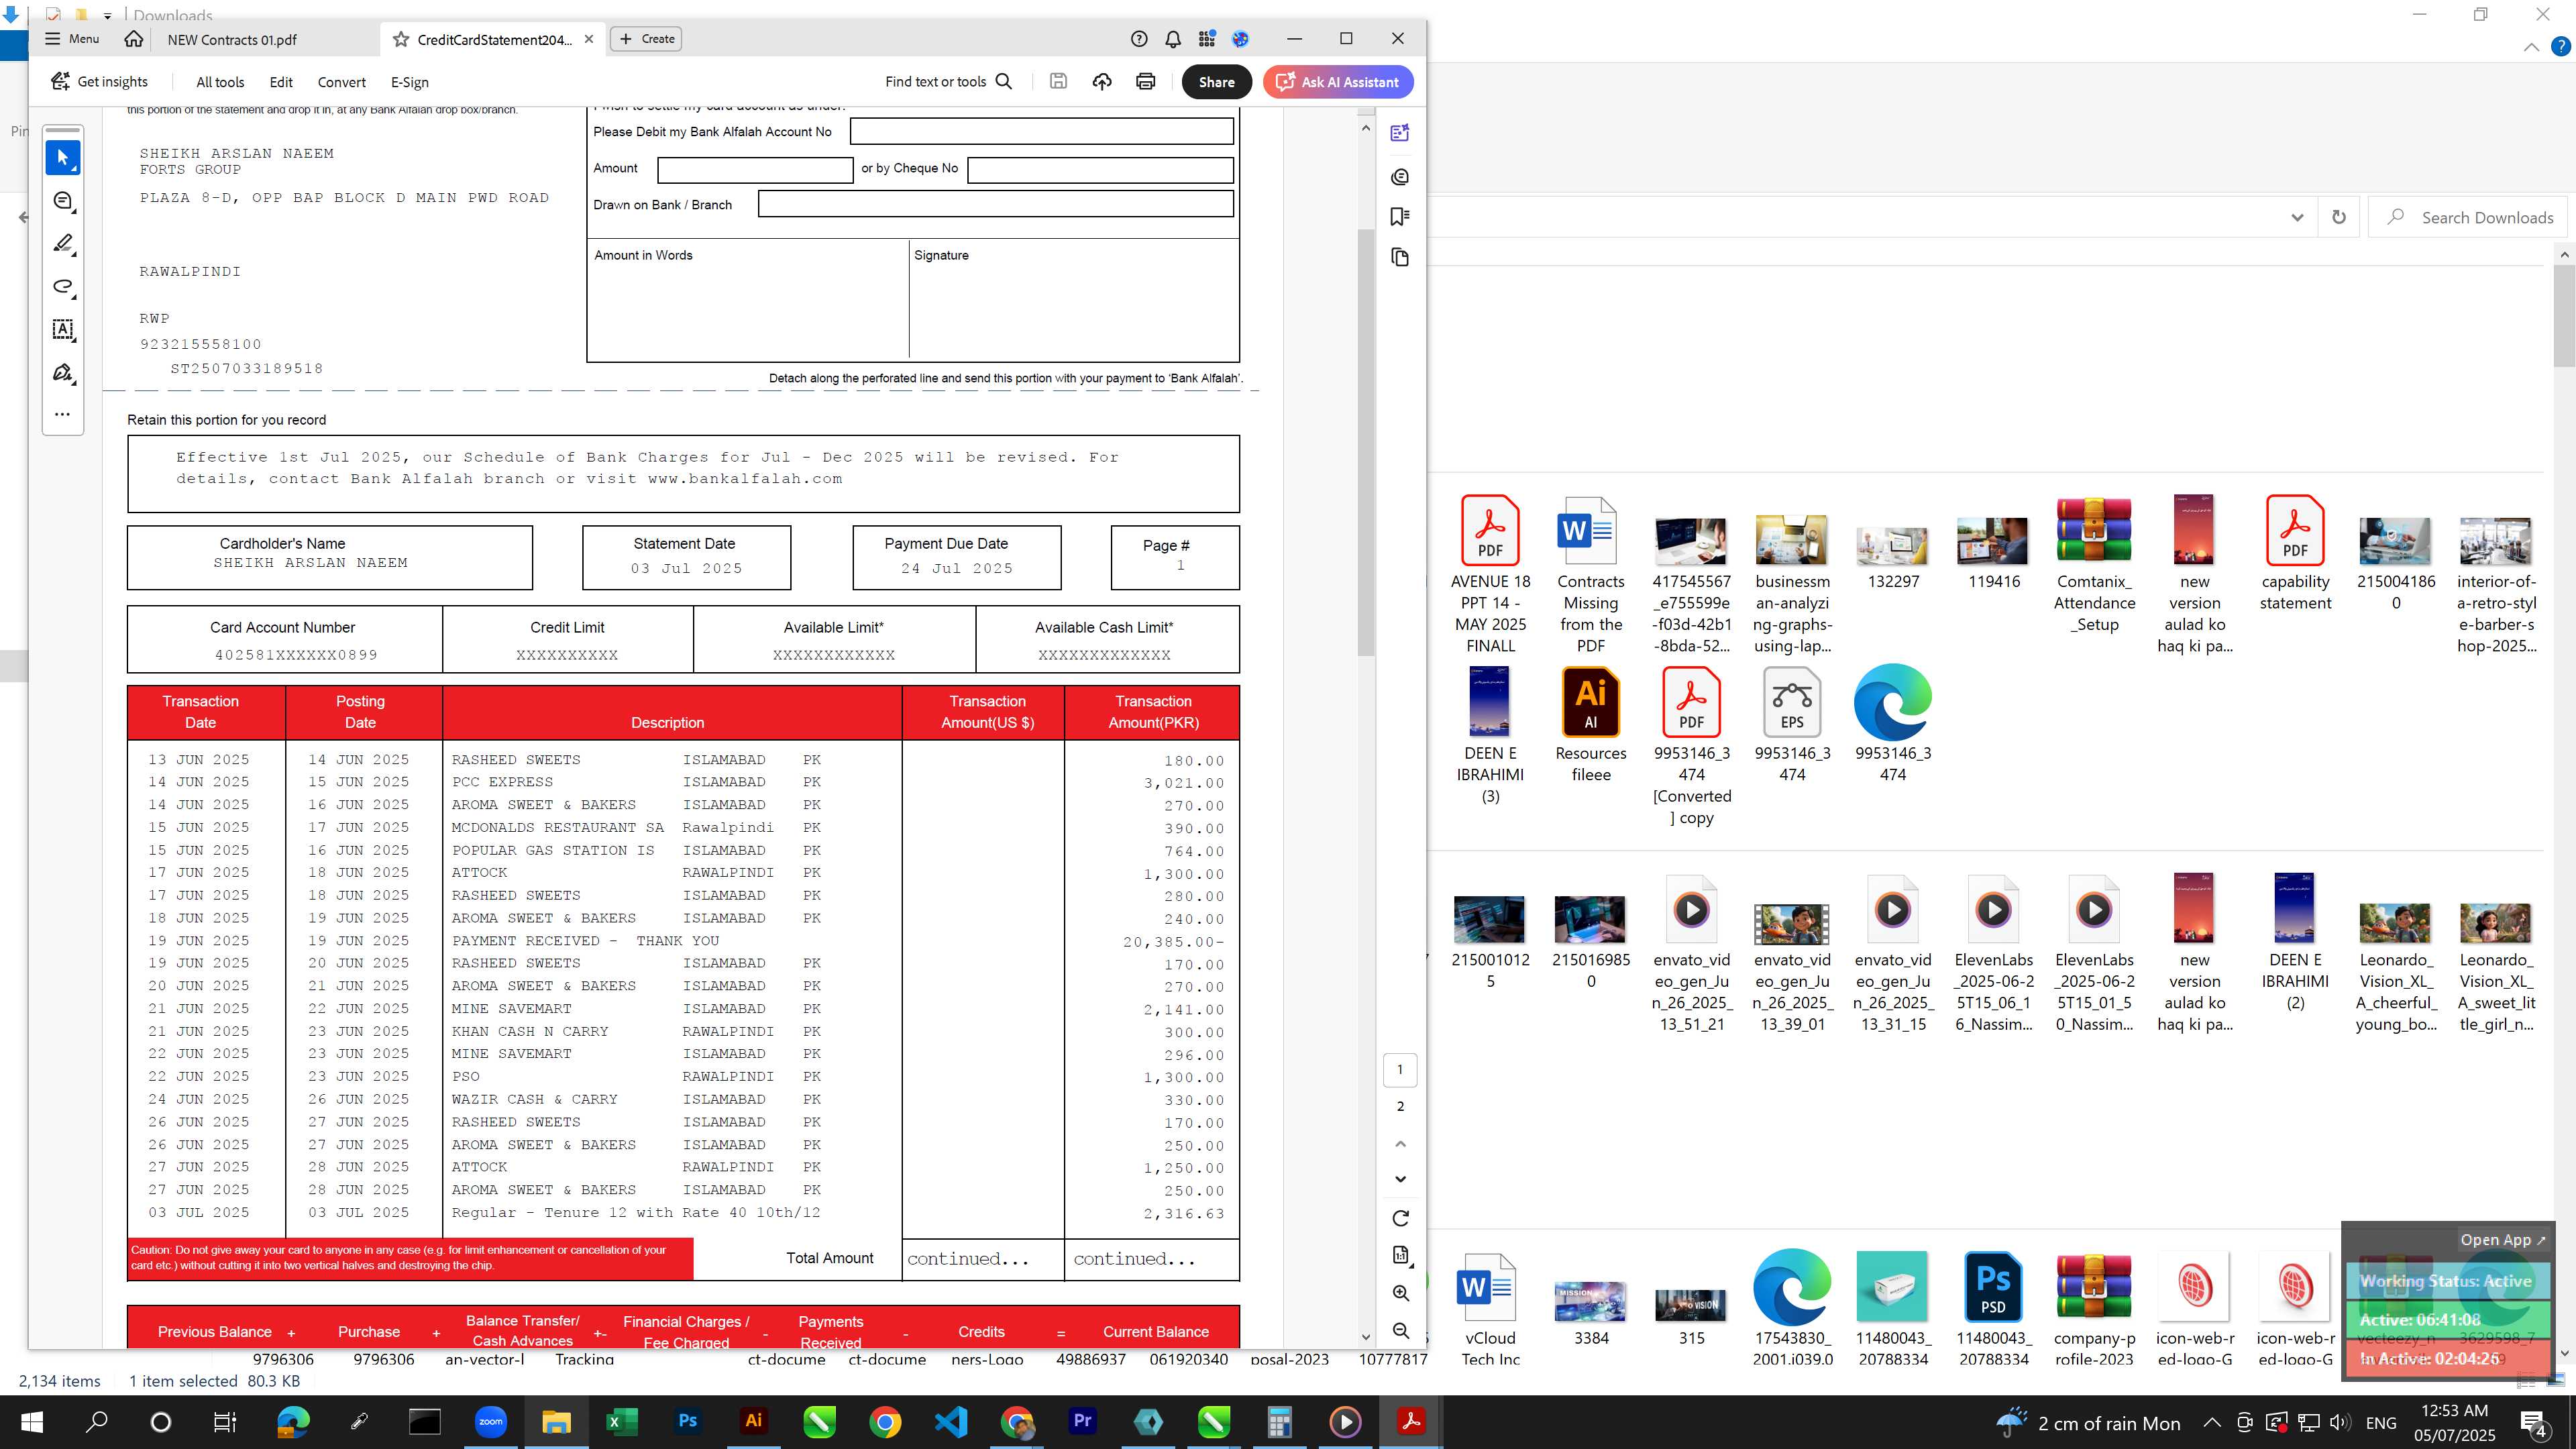Zoom in the PDF view

click(x=1400, y=1293)
